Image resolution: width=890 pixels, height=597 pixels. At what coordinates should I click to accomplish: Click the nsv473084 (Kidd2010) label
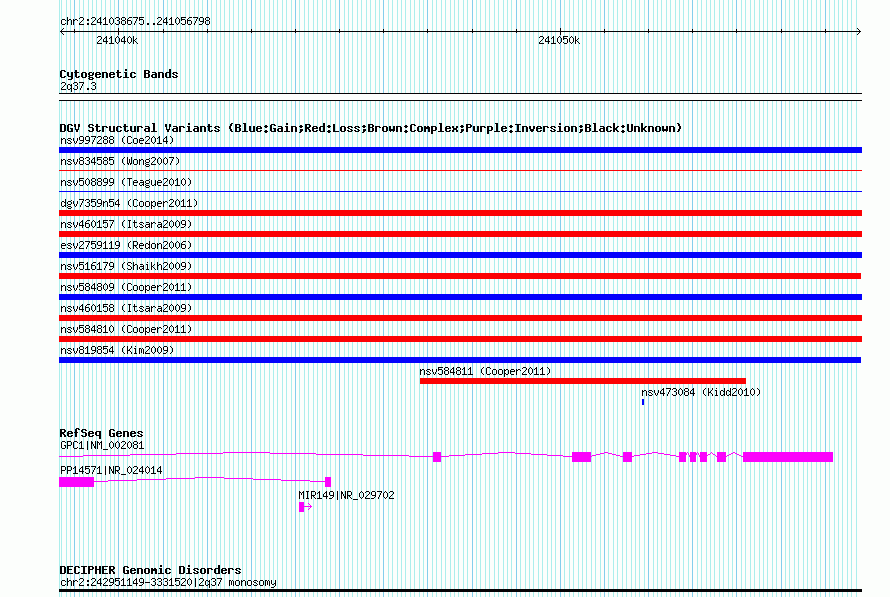(x=701, y=392)
